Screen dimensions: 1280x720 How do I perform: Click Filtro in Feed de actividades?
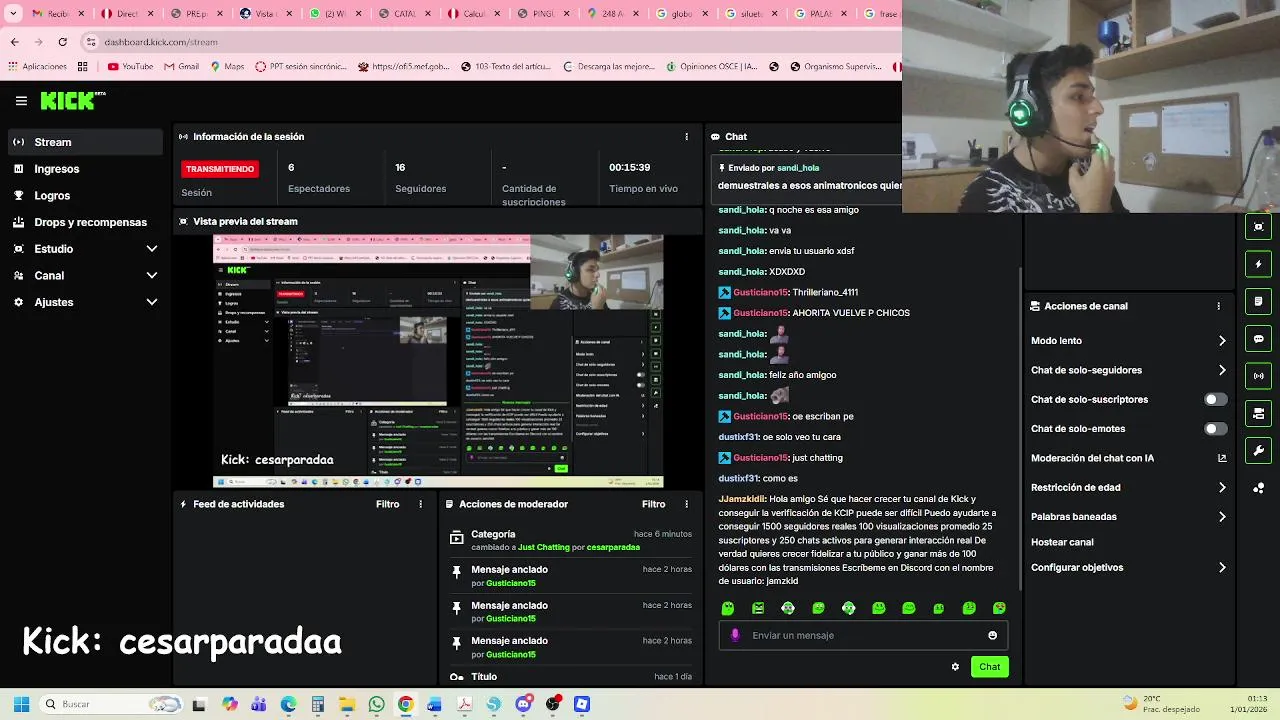click(387, 504)
